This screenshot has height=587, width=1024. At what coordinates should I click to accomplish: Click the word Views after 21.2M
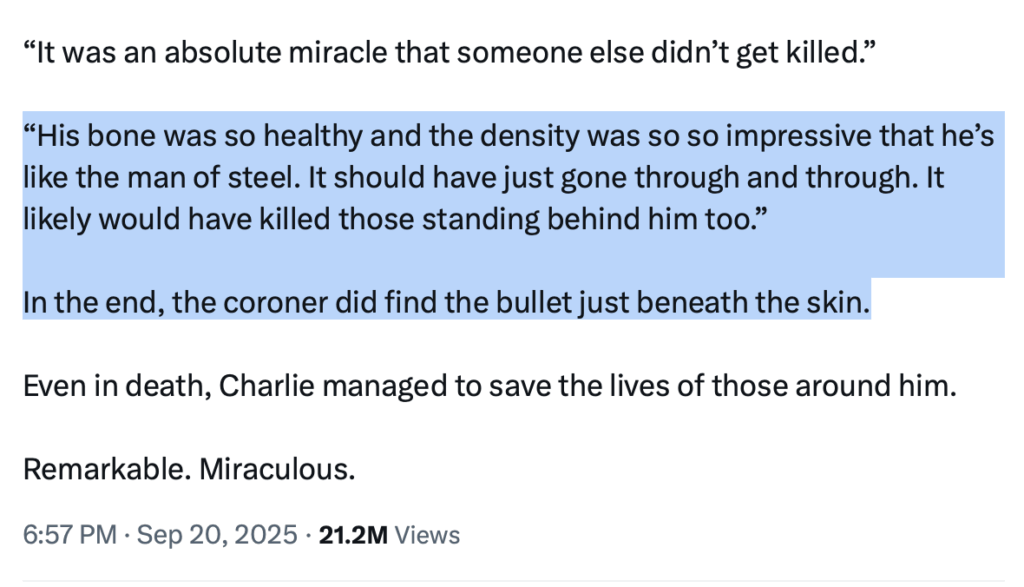coord(428,535)
